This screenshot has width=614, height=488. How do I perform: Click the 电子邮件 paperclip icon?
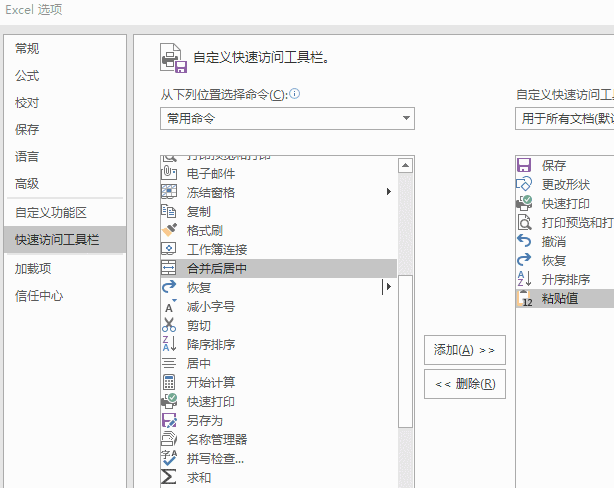(x=169, y=173)
